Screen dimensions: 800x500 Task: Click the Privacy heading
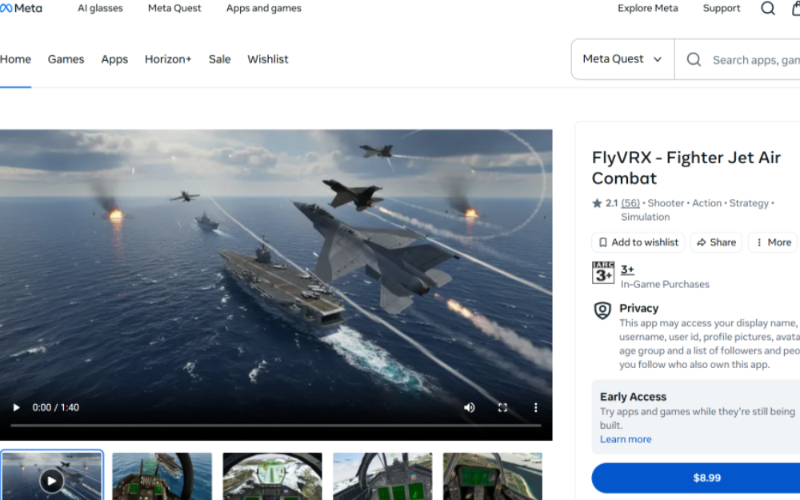(x=639, y=308)
